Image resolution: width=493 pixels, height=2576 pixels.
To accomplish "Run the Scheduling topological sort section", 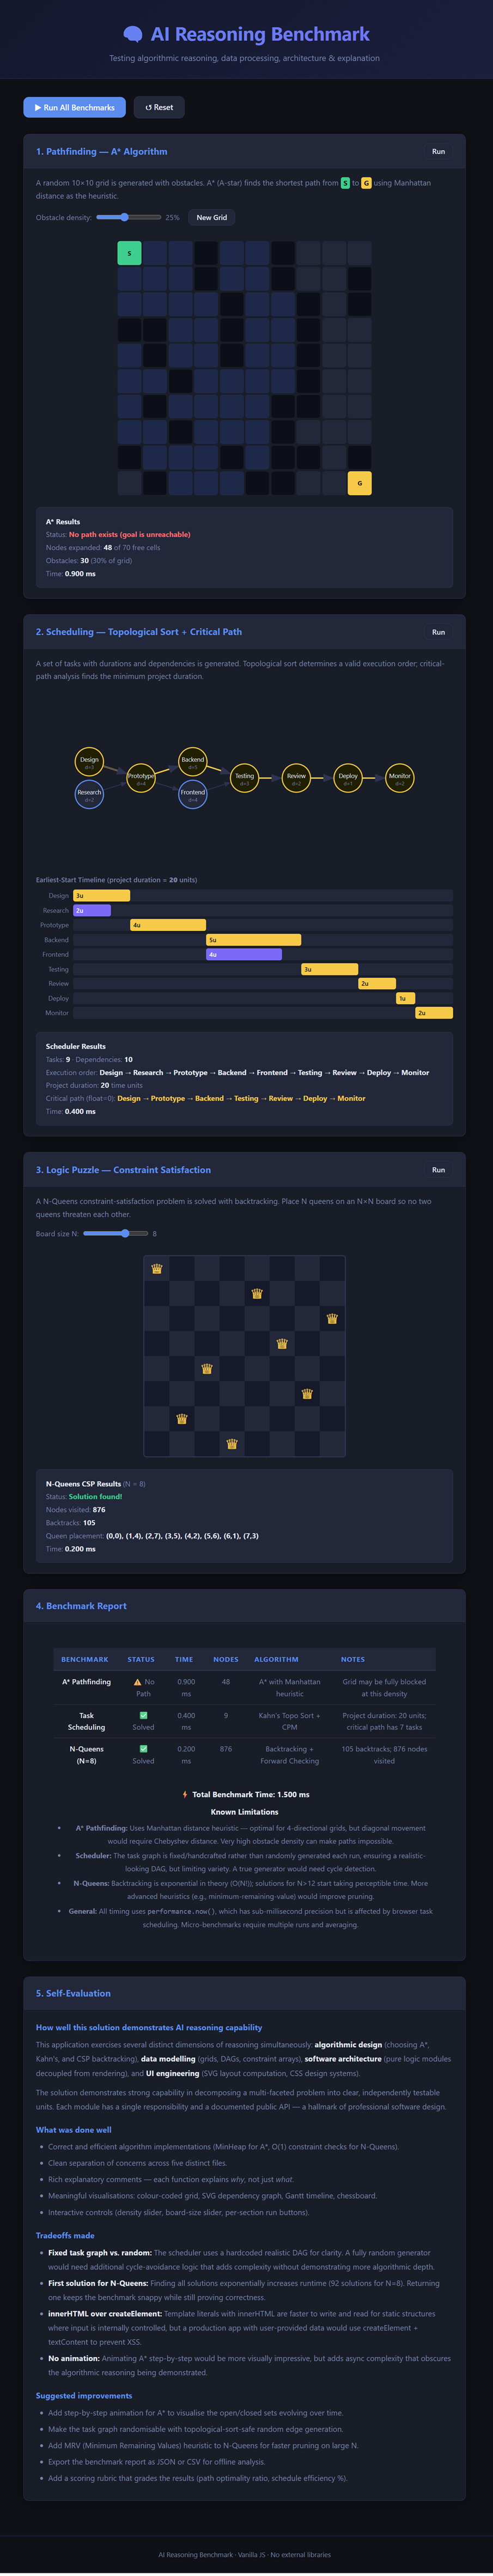I will click(x=438, y=632).
